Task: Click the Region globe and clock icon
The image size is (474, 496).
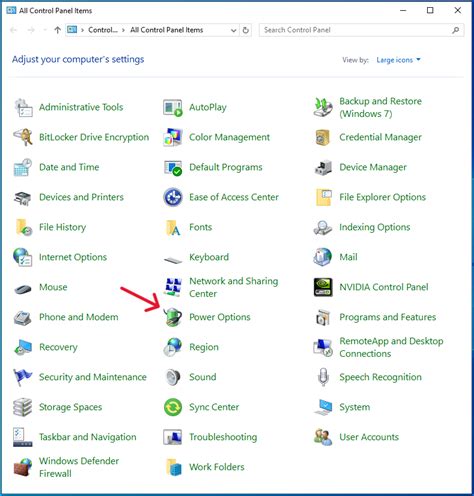Action: [x=173, y=347]
